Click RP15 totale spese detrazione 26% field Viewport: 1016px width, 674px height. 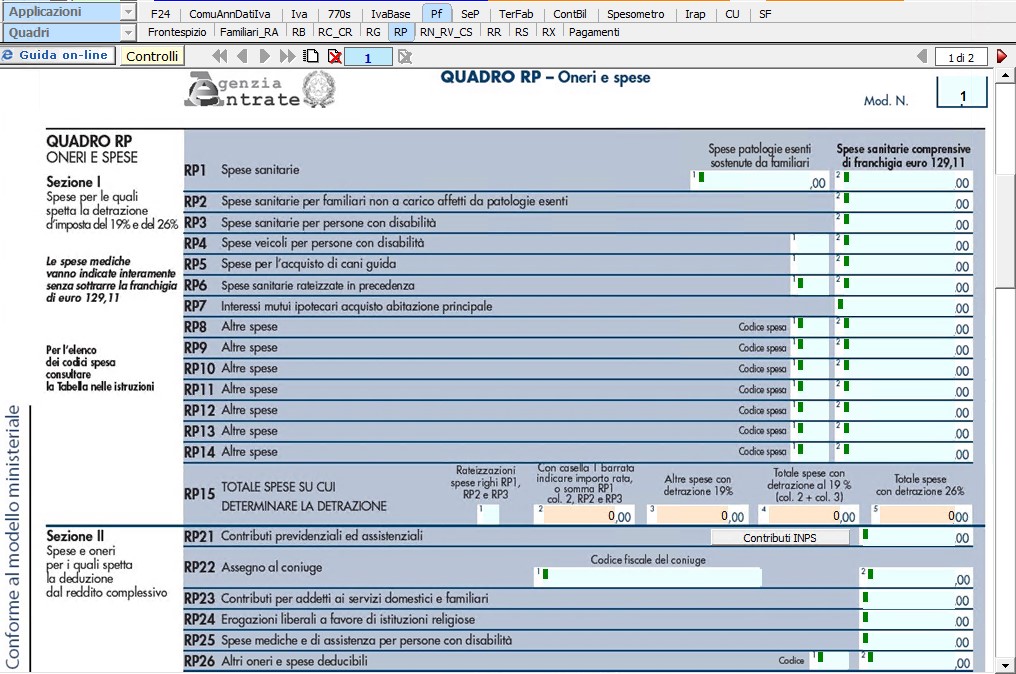tap(923, 514)
